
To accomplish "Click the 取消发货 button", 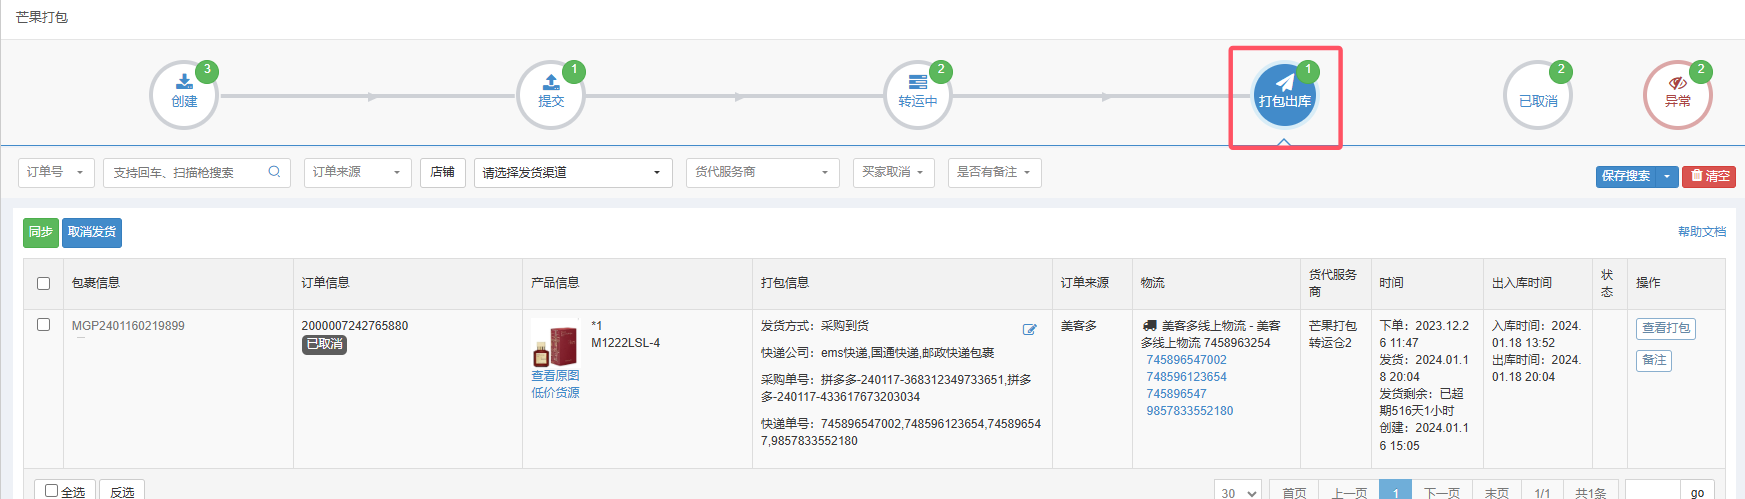I will coord(92,232).
